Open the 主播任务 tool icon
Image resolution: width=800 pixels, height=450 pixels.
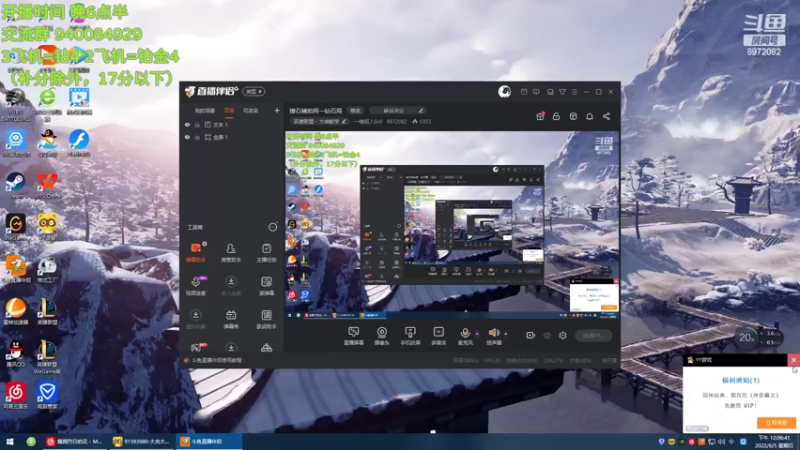coord(266,252)
